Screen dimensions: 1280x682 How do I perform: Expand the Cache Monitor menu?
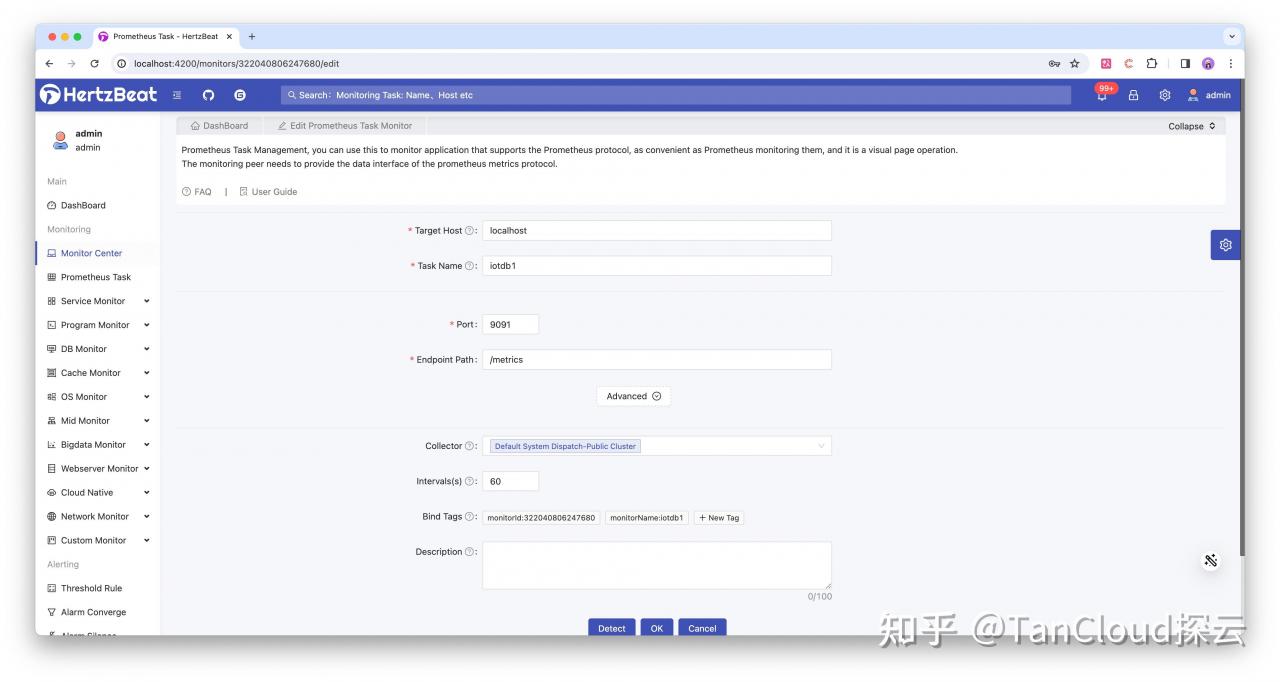(x=98, y=373)
